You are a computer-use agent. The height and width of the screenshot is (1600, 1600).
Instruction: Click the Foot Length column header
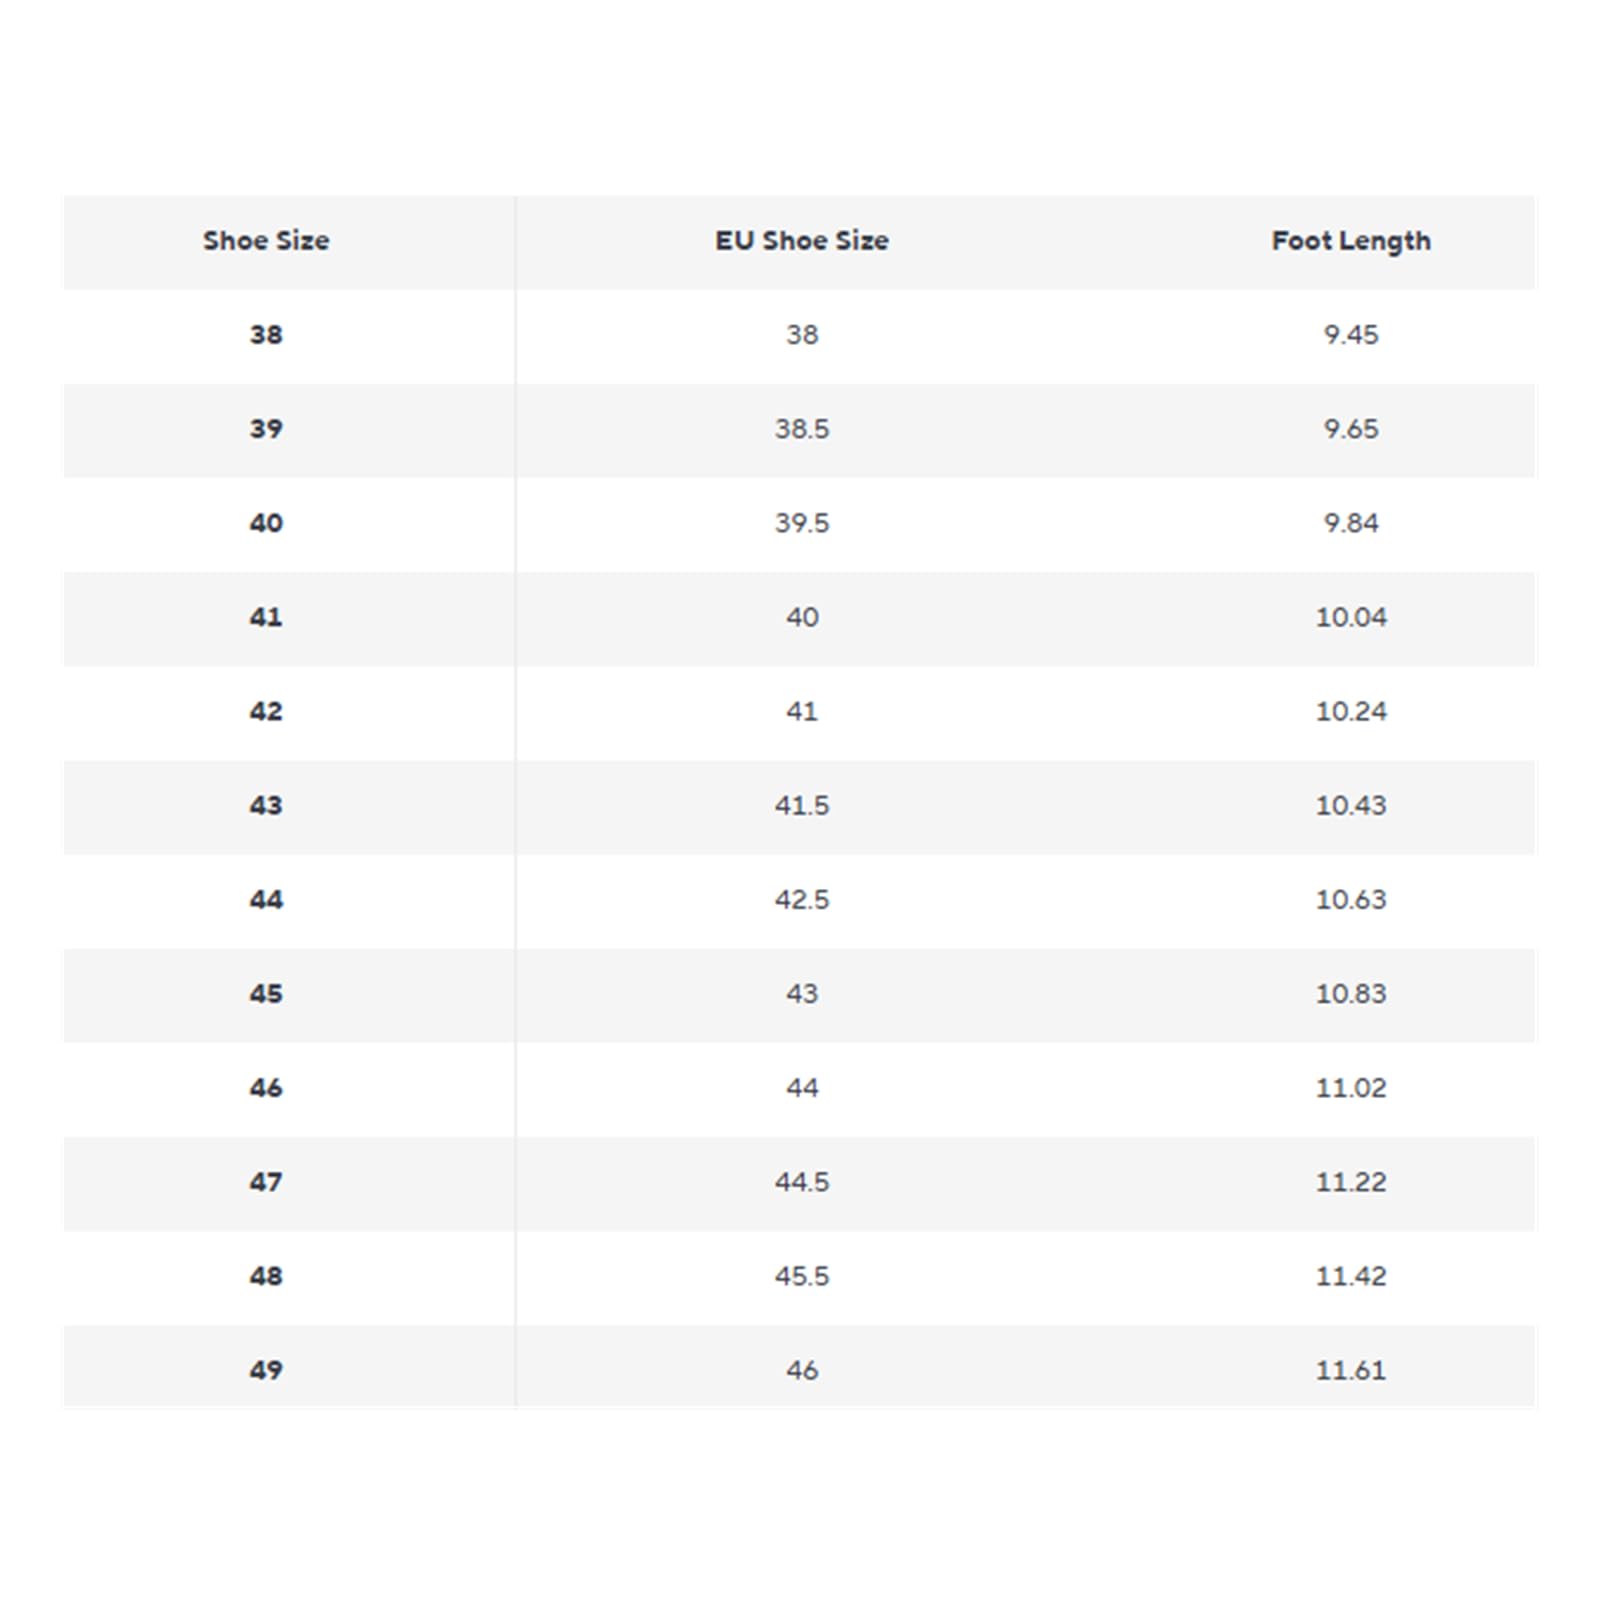point(1351,242)
